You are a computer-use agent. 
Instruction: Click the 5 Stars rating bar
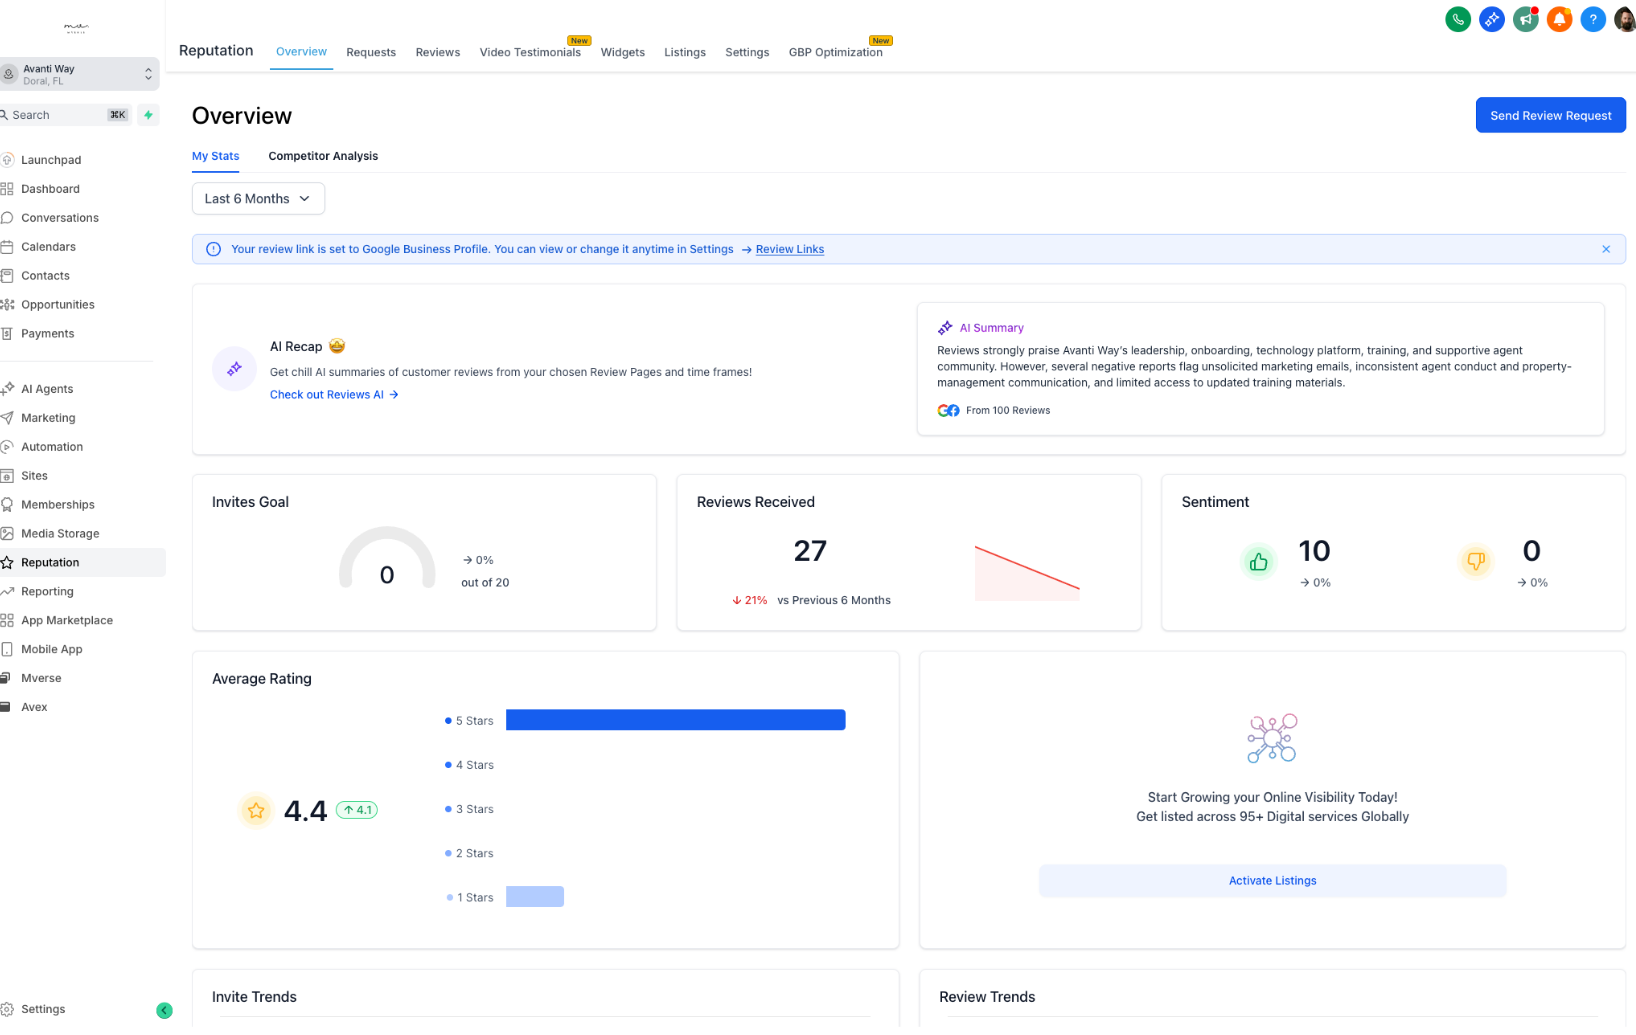[675, 721]
